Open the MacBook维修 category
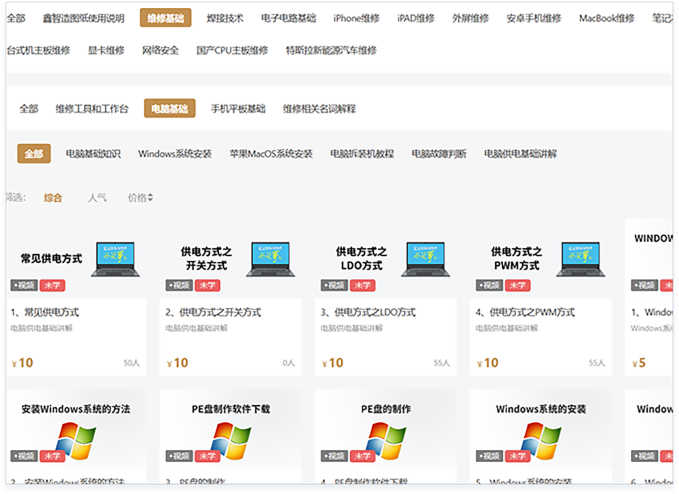This screenshot has width=679, height=494. (x=607, y=18)
